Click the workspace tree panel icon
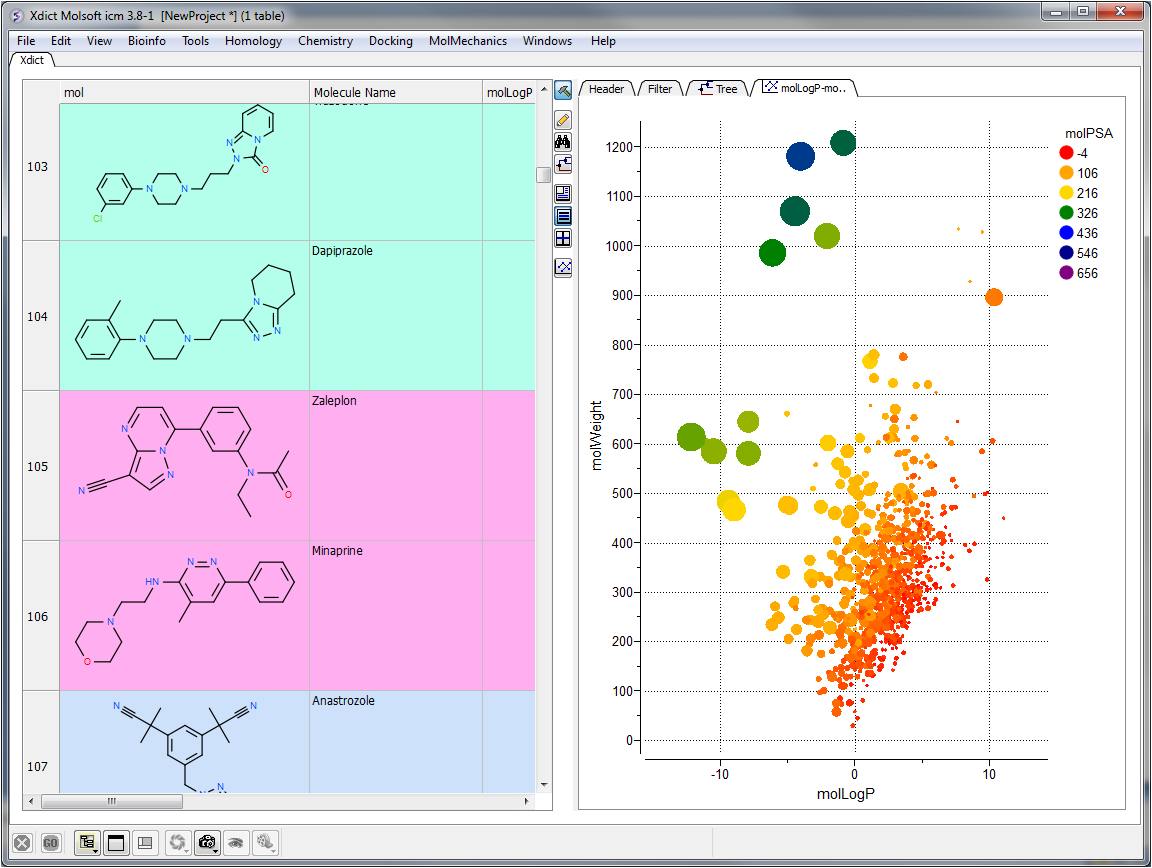 pos(86,842)
